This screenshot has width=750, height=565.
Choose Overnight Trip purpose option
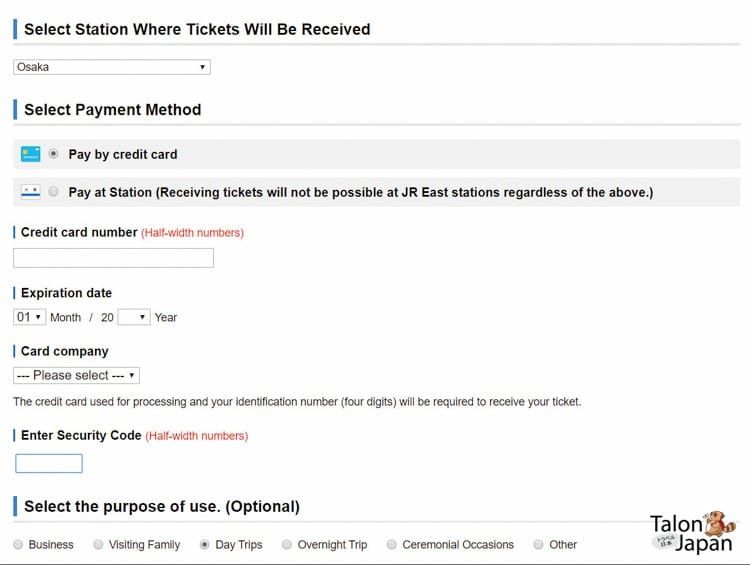(287, 544)
